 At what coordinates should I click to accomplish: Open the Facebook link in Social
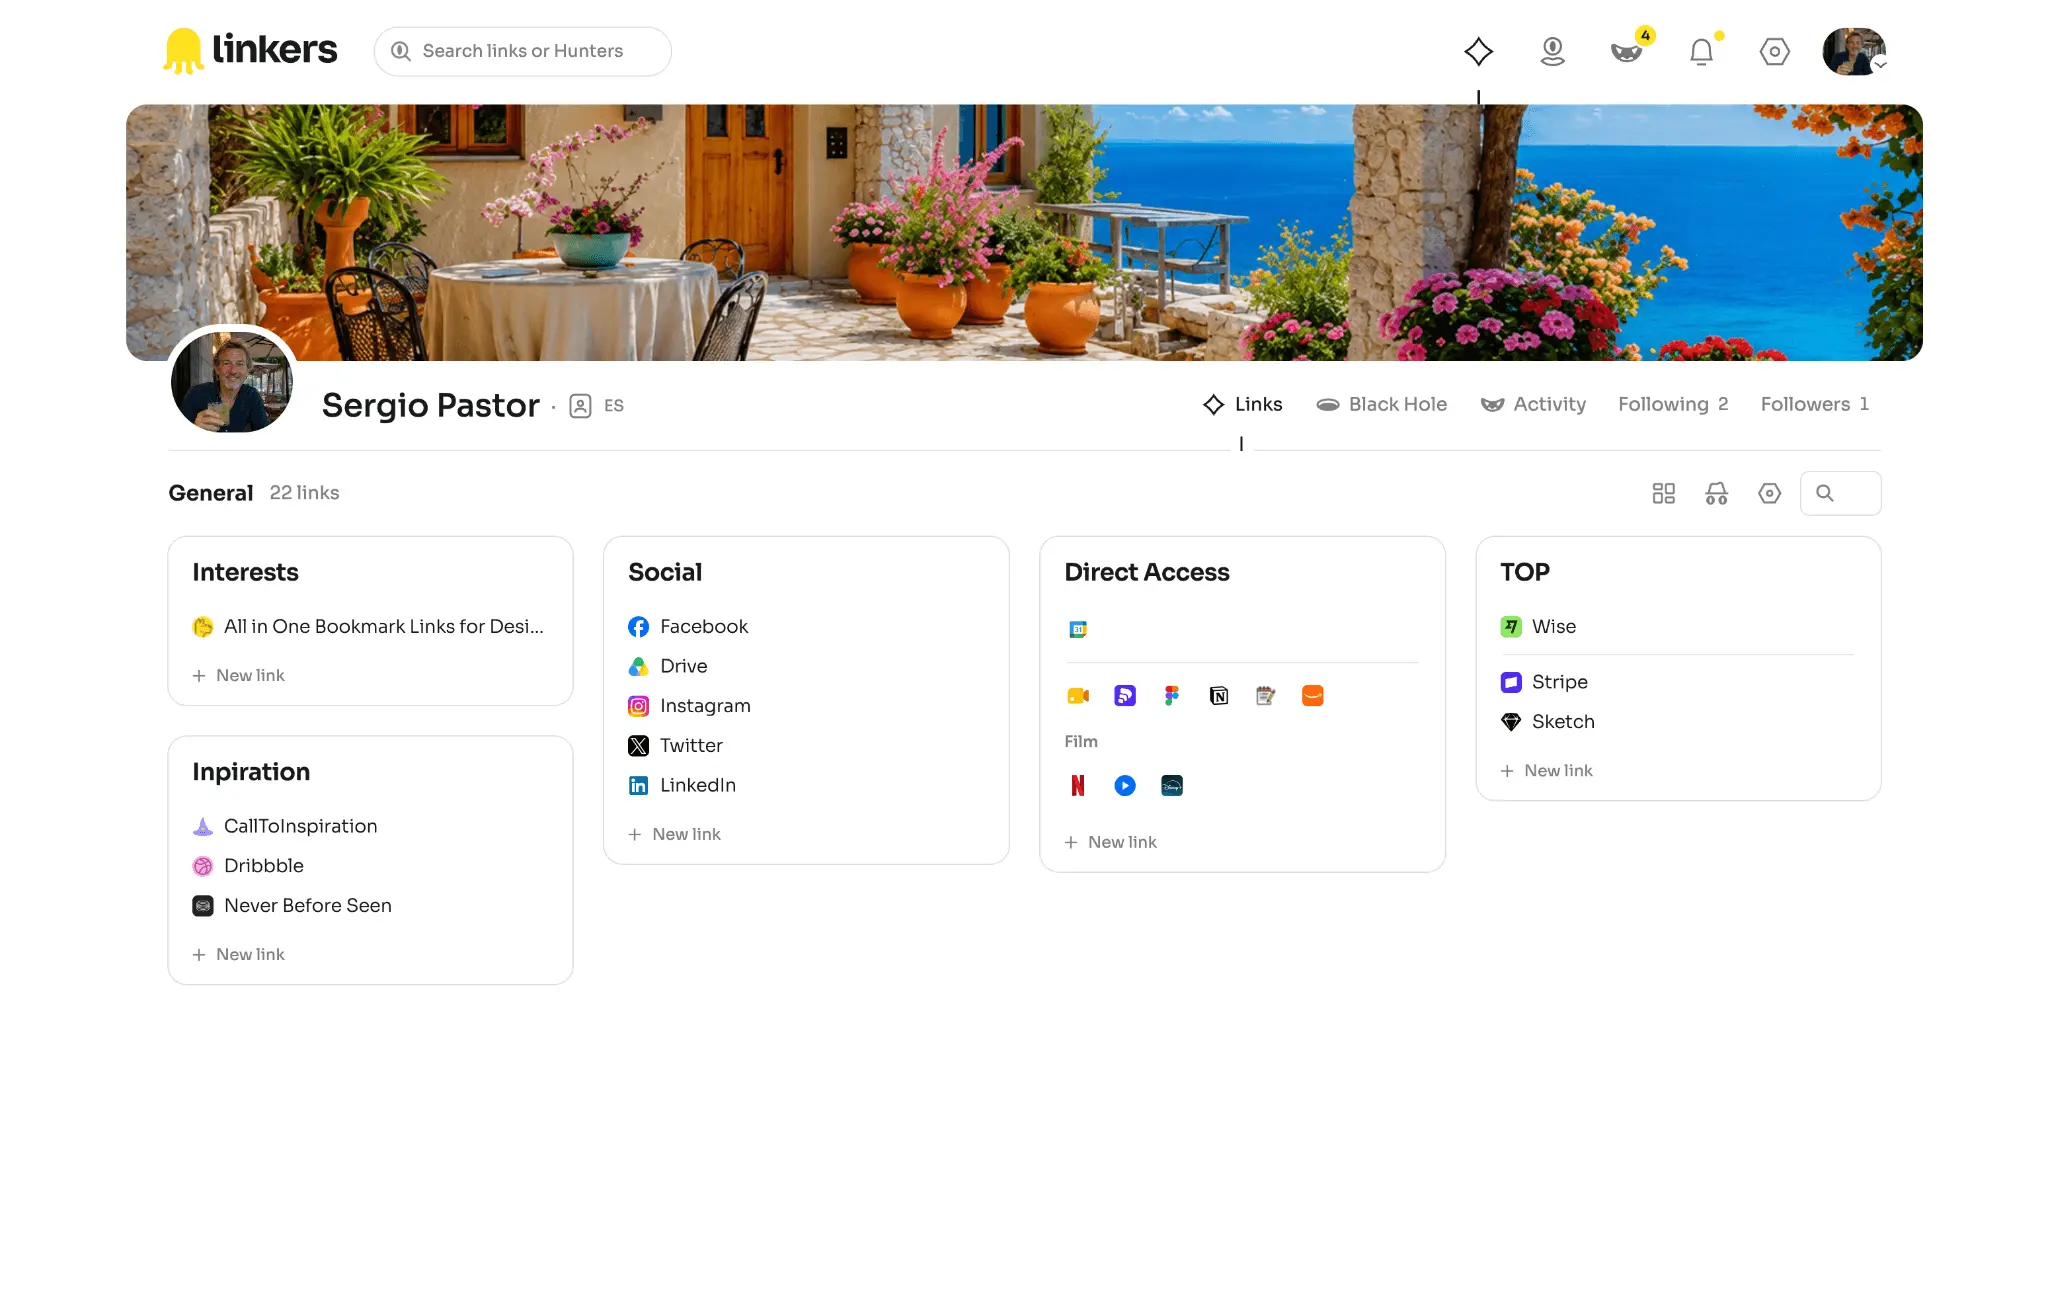click(688, 626)
